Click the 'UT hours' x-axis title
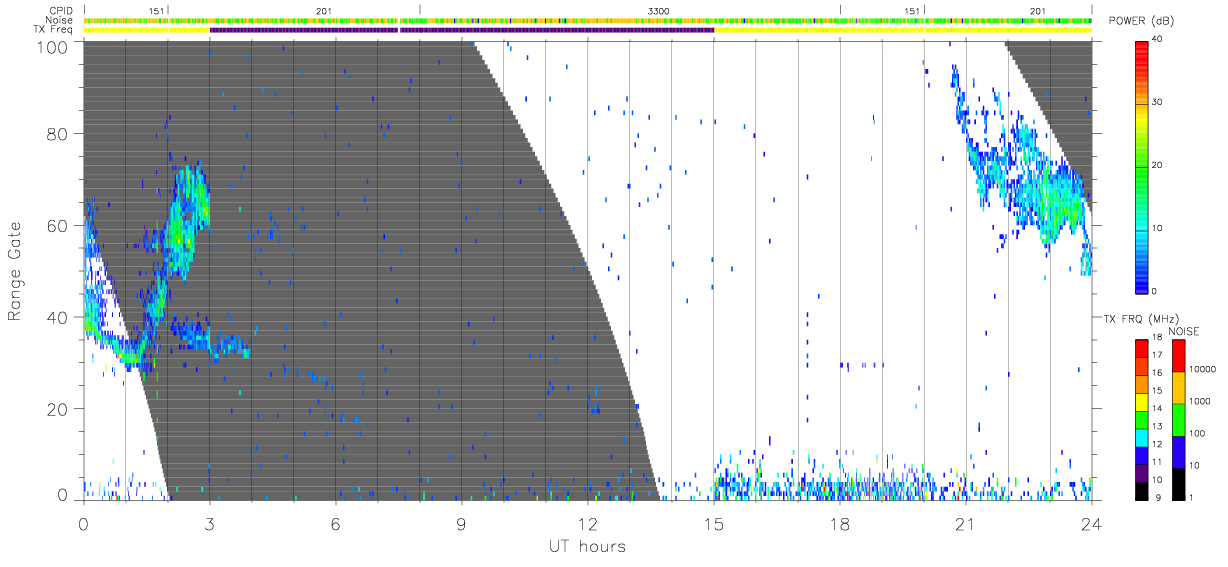Screen dimensions: 1228x567 point(587,546)
